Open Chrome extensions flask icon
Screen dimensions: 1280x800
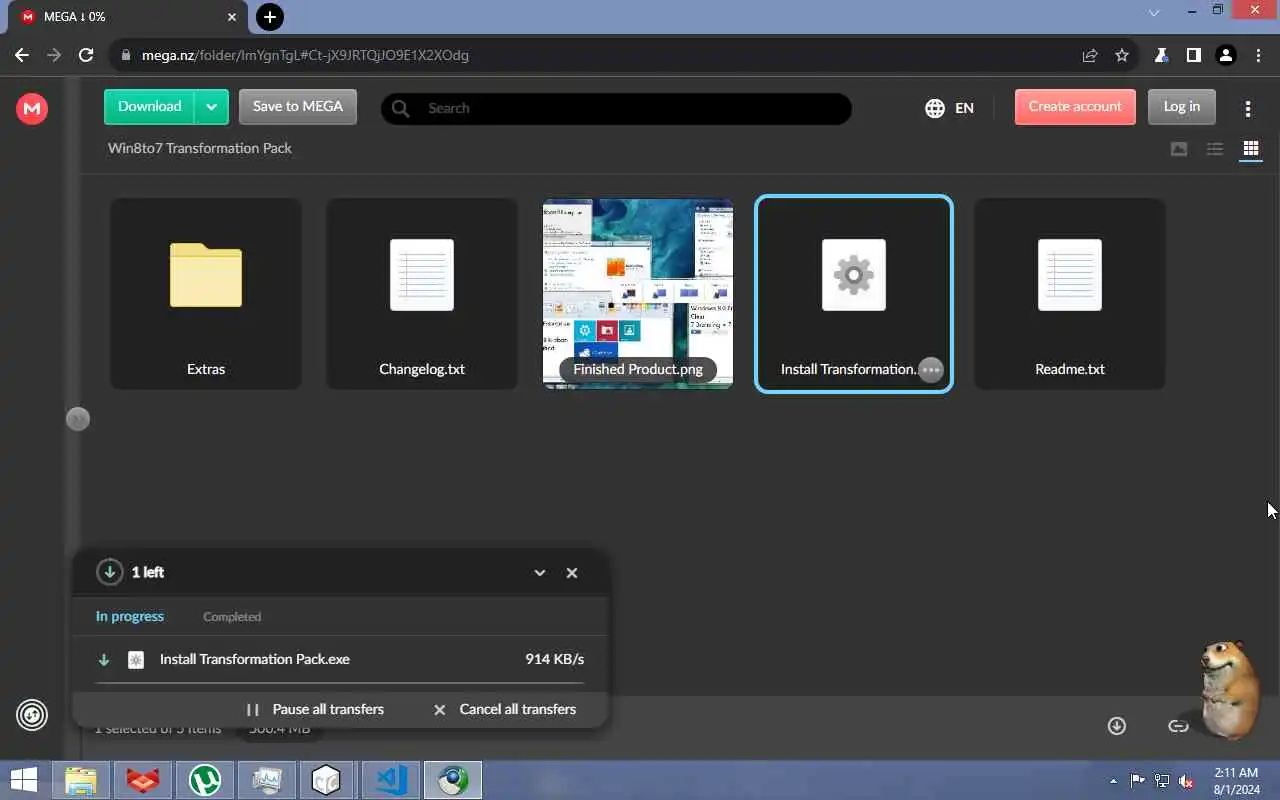(x=1162, y=55)
